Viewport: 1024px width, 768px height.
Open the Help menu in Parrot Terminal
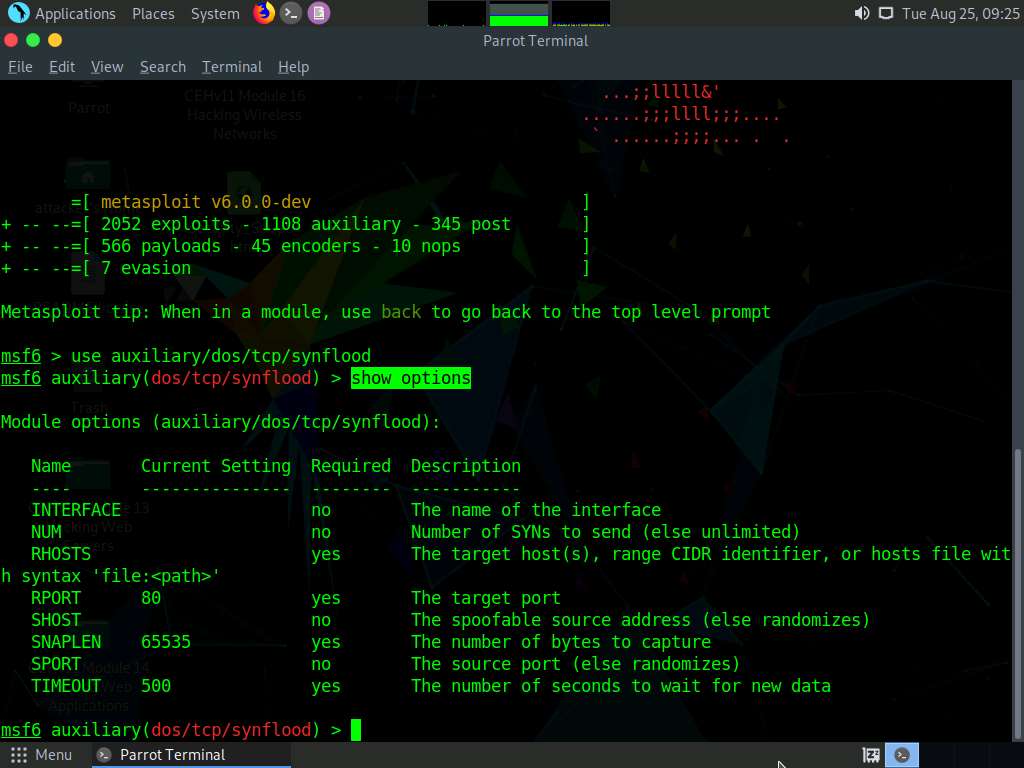pyautogui.click(x=293, y=67)
